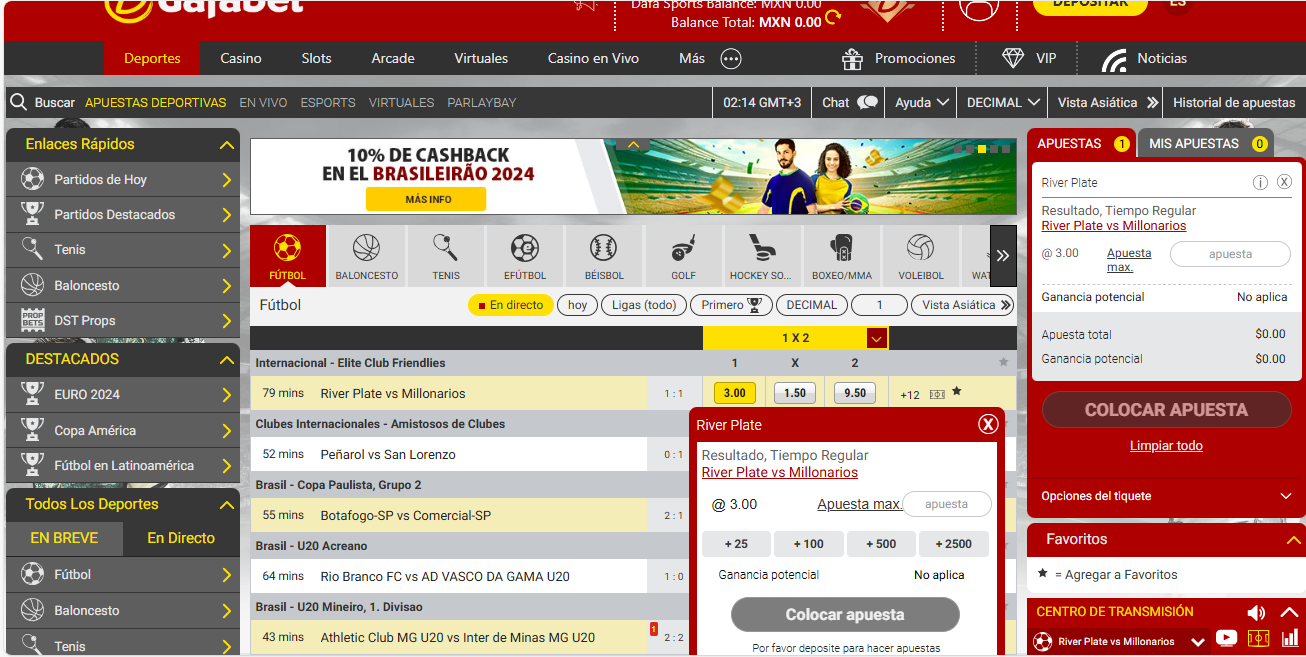
Task: Add +2500 to the stake
Action: pos(953,544)
